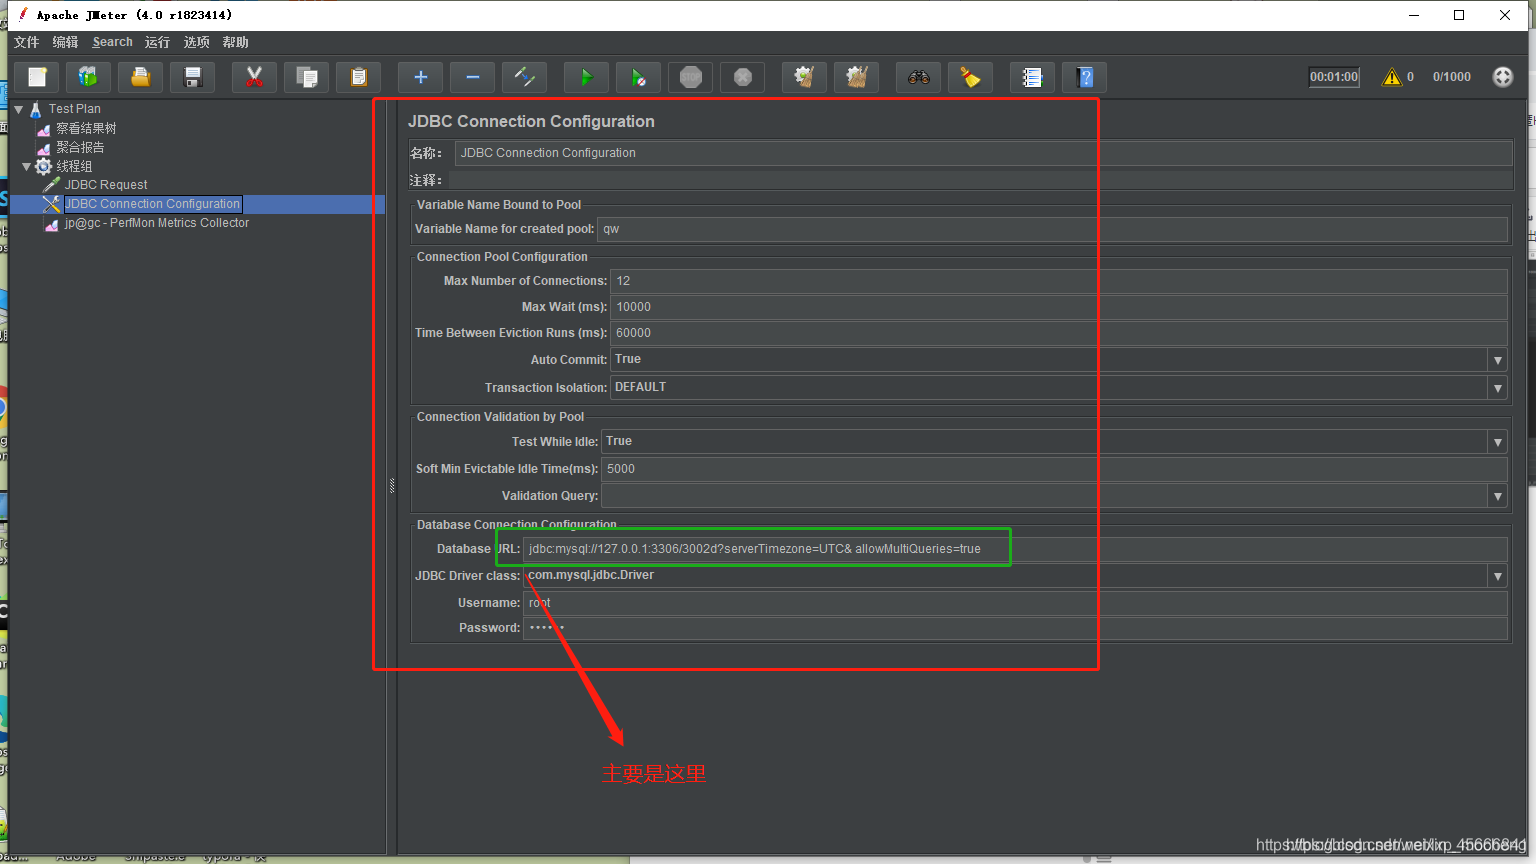1536x864 pixels.
Task: Open the Auto Commit dropdown
Action: [1497, 360]
